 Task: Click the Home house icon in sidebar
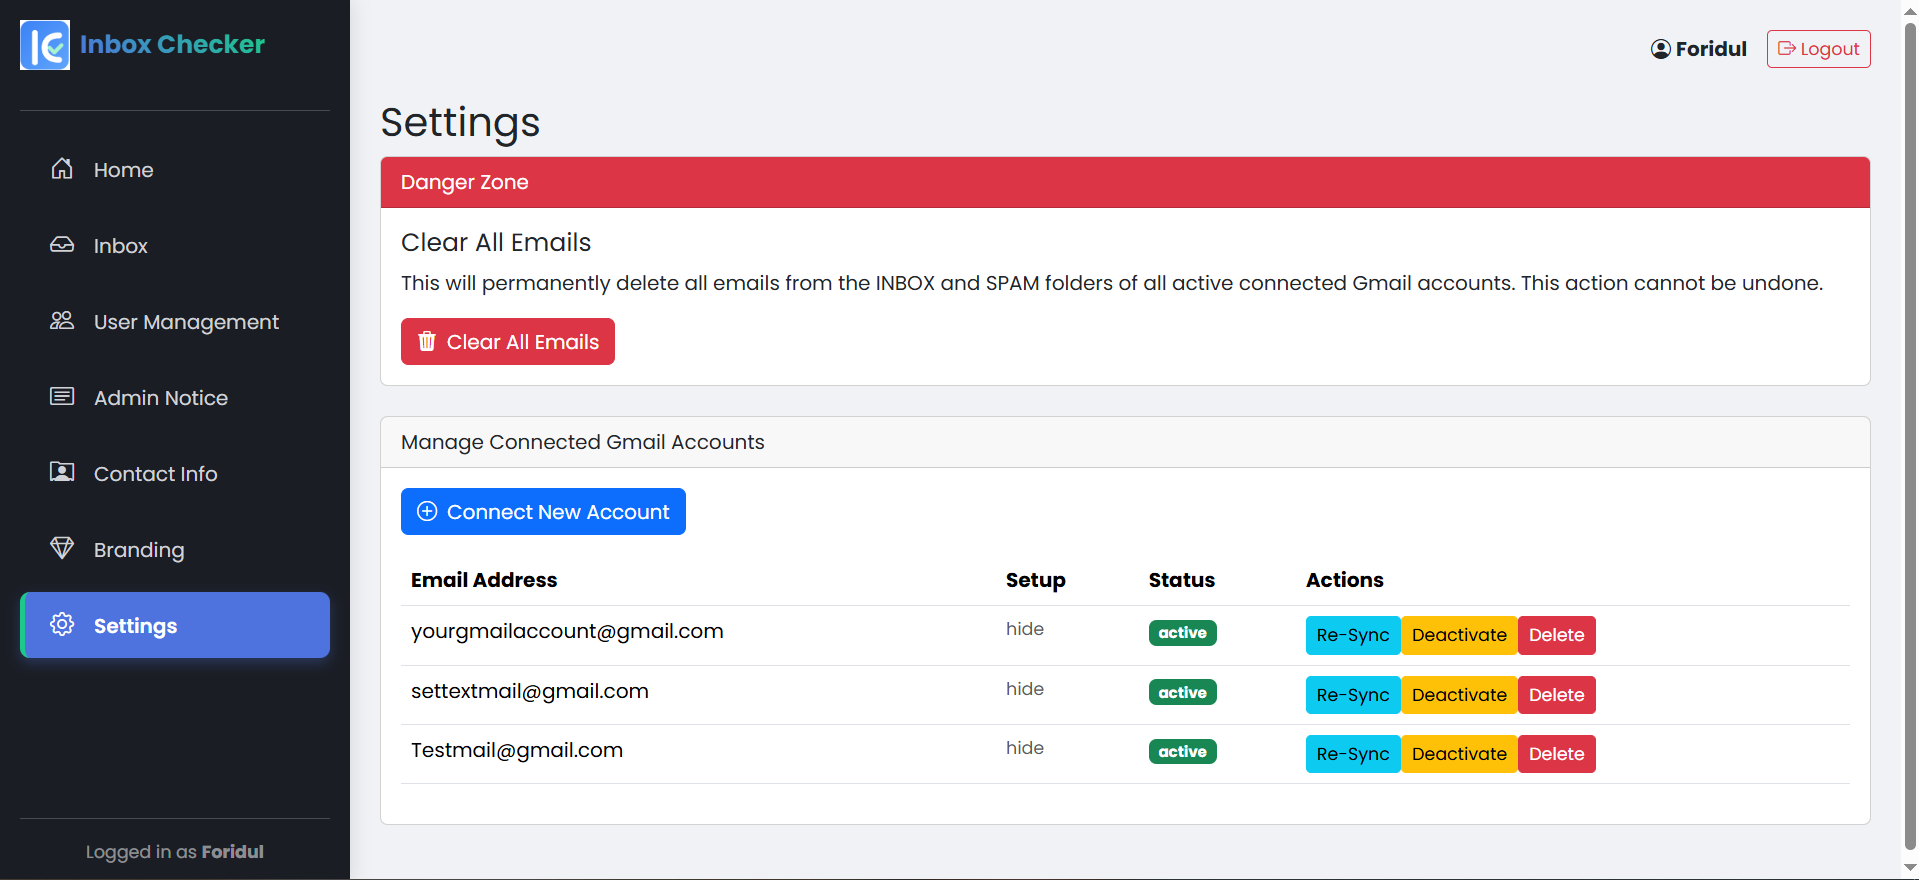62,169
